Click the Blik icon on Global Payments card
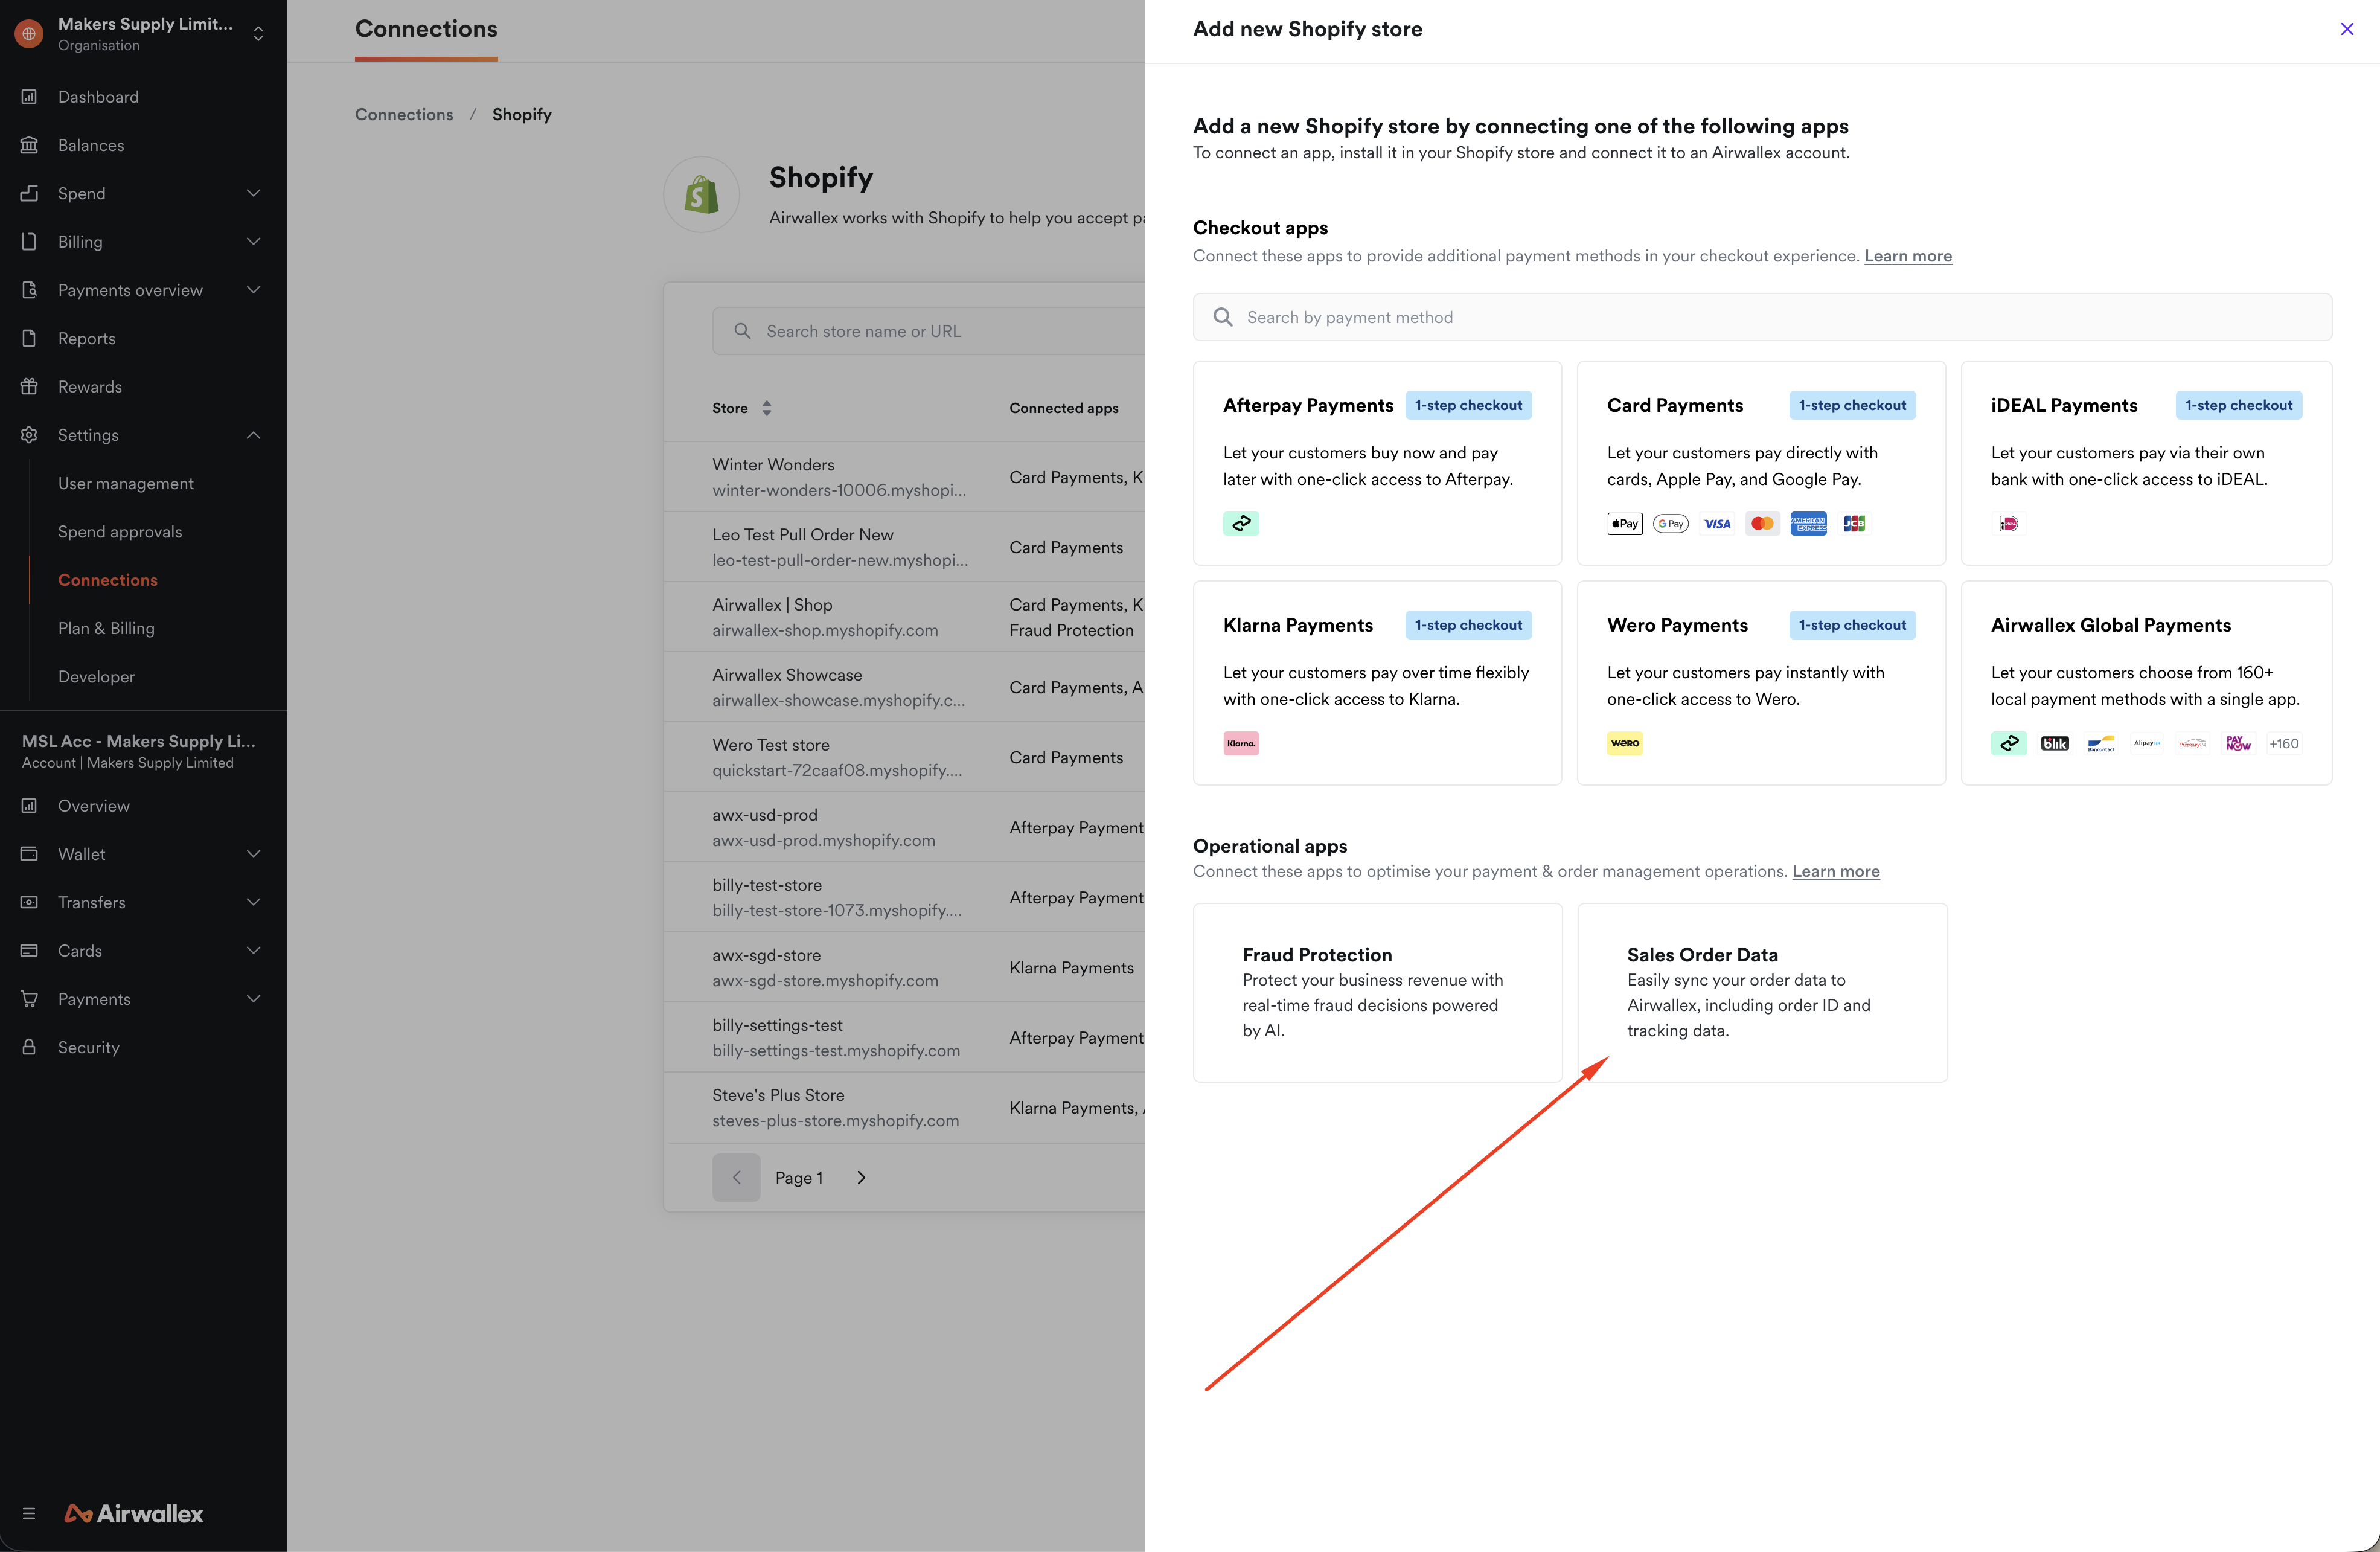2380x1552 pixels. pyautogui.click(x=2055, y=743)
